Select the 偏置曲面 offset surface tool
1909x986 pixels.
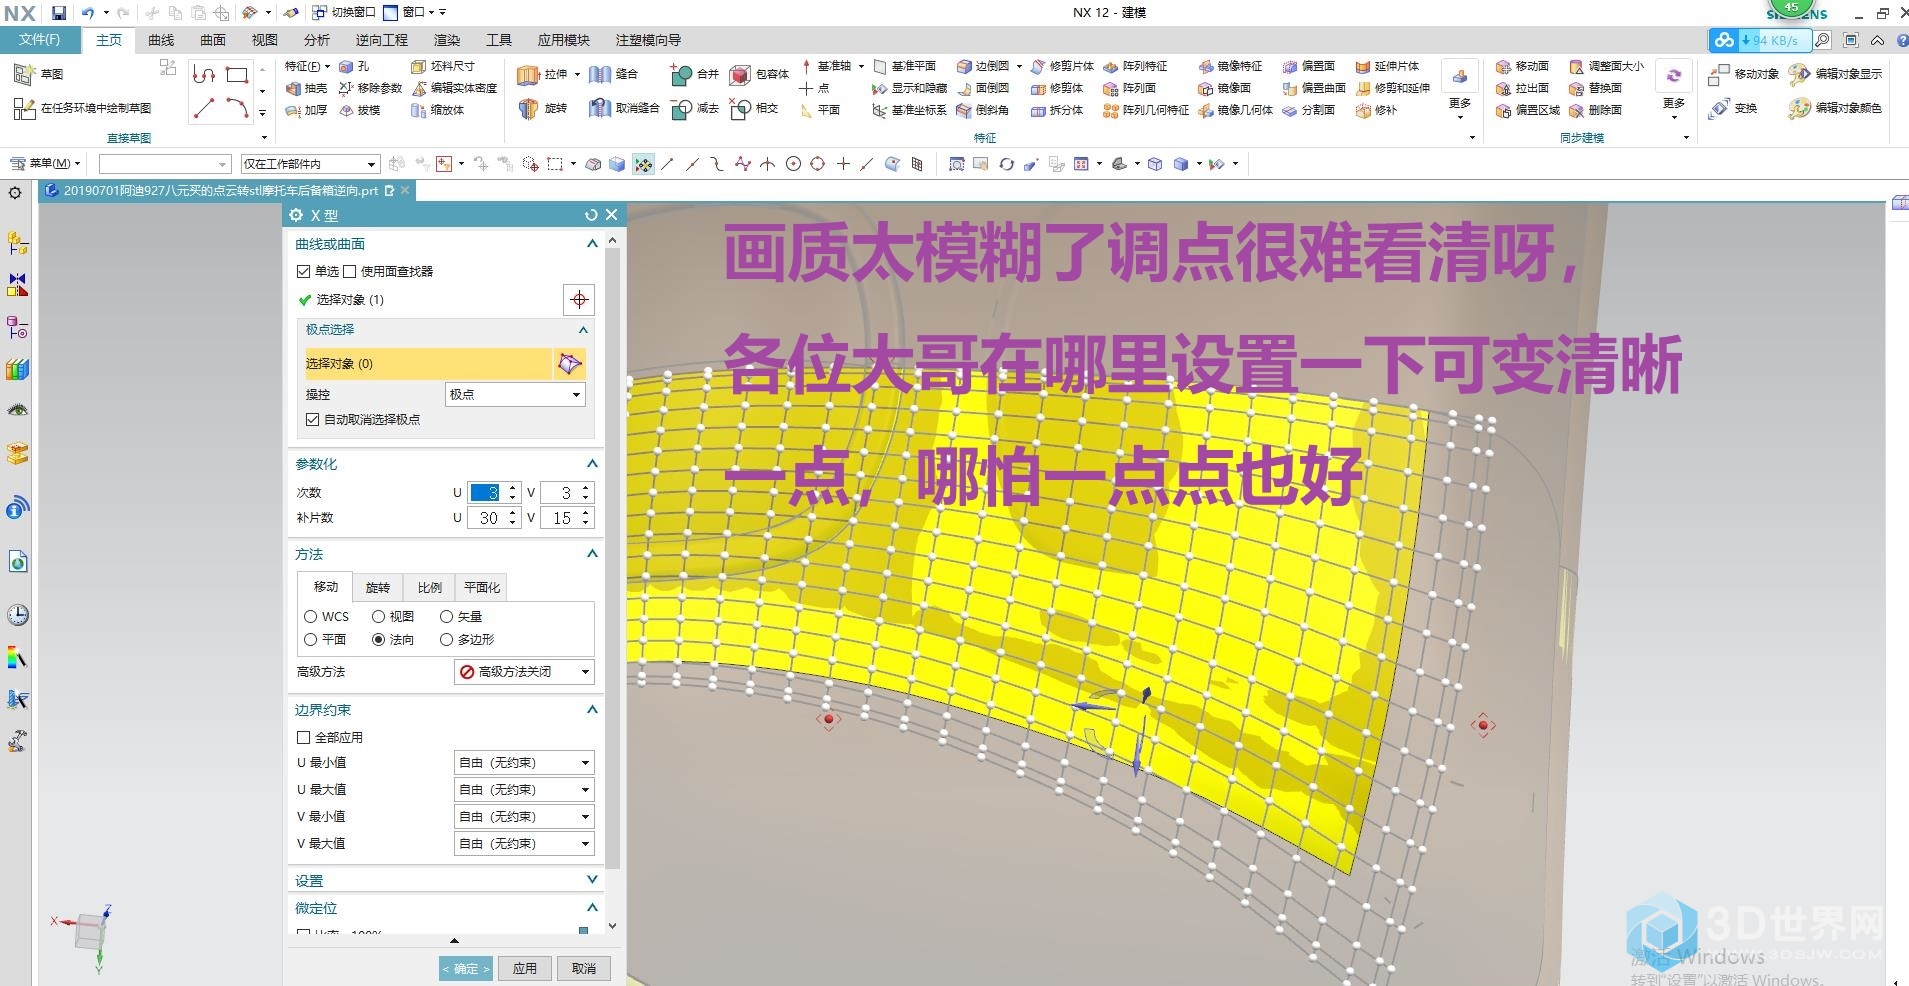coord(1314,88)
